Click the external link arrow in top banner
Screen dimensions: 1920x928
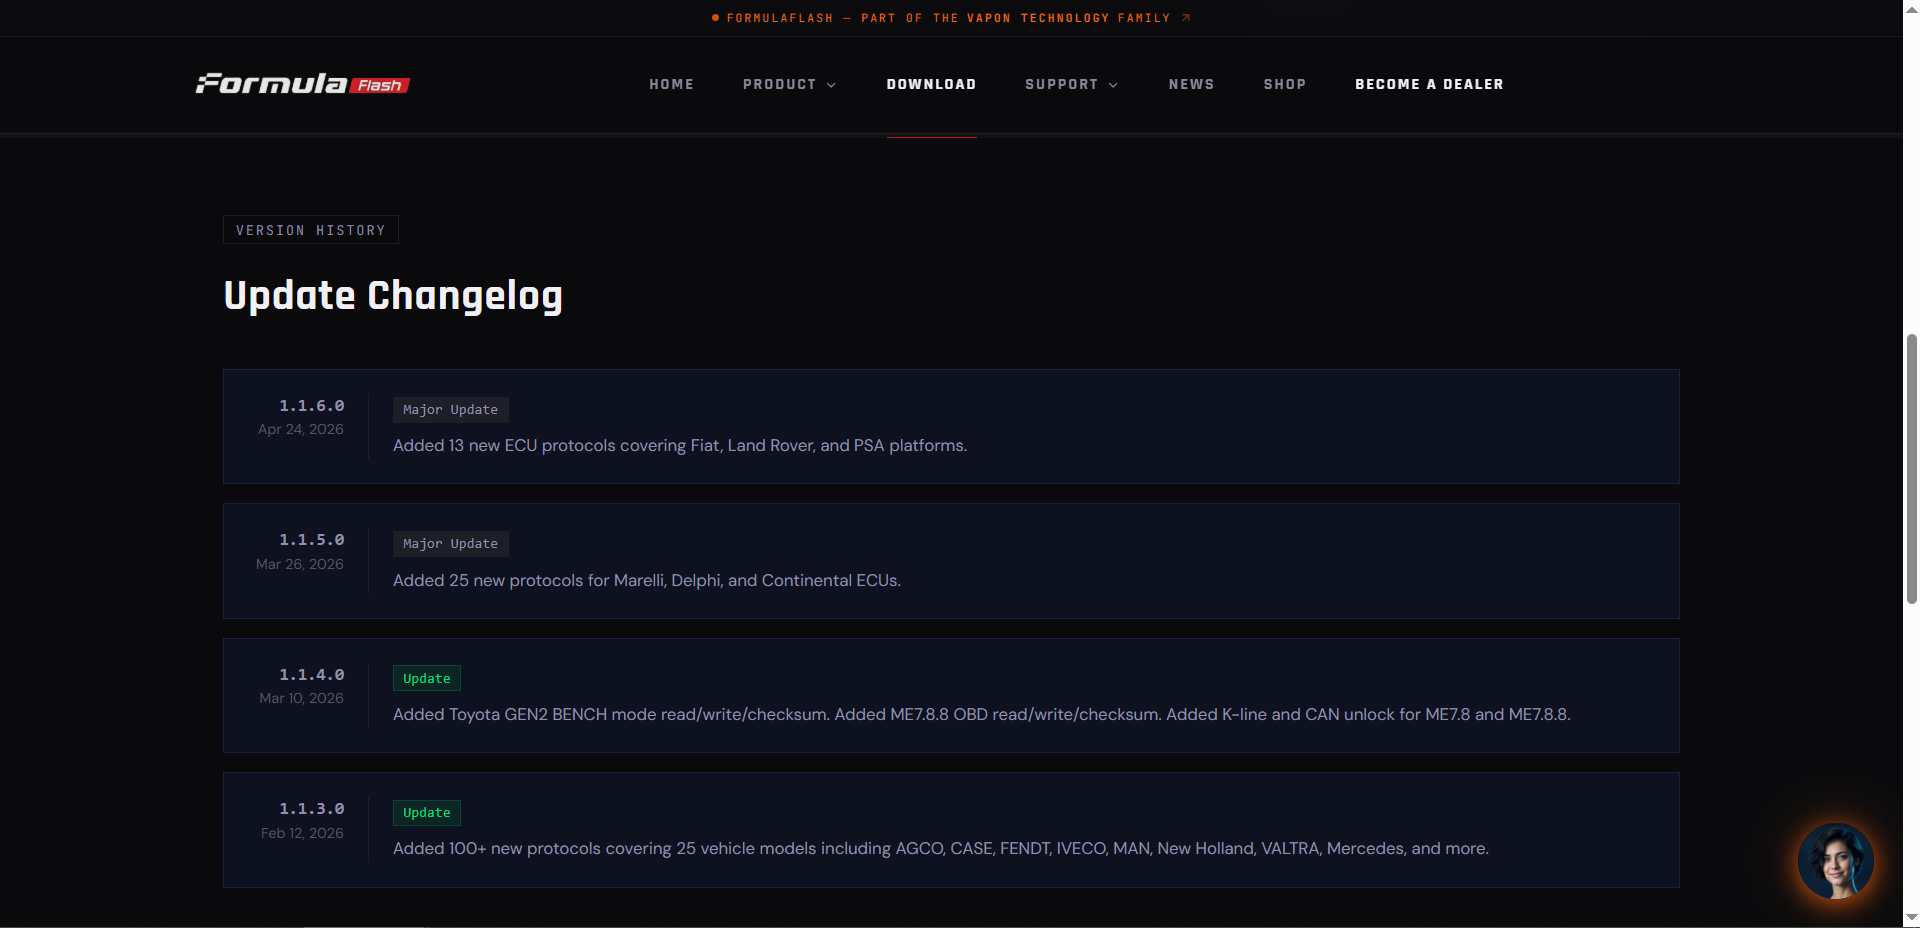point(1186,18)
